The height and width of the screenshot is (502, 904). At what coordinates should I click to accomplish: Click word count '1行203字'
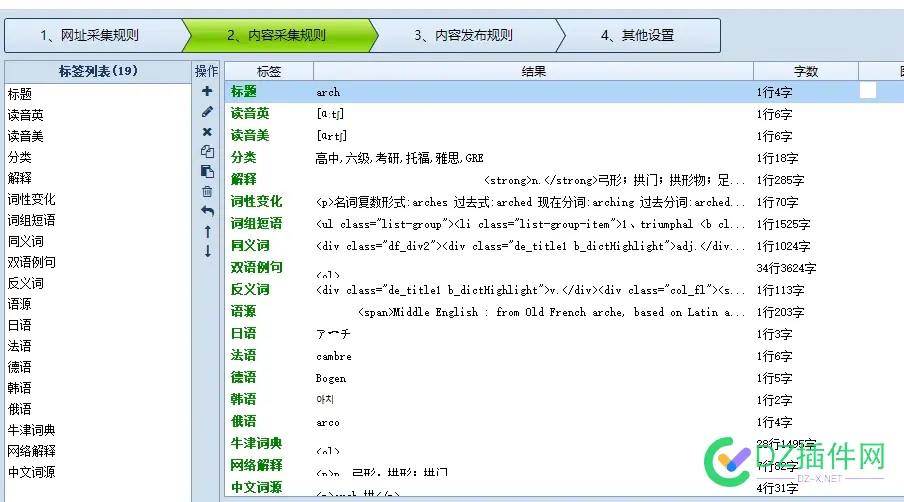click(x=780, y=312)
